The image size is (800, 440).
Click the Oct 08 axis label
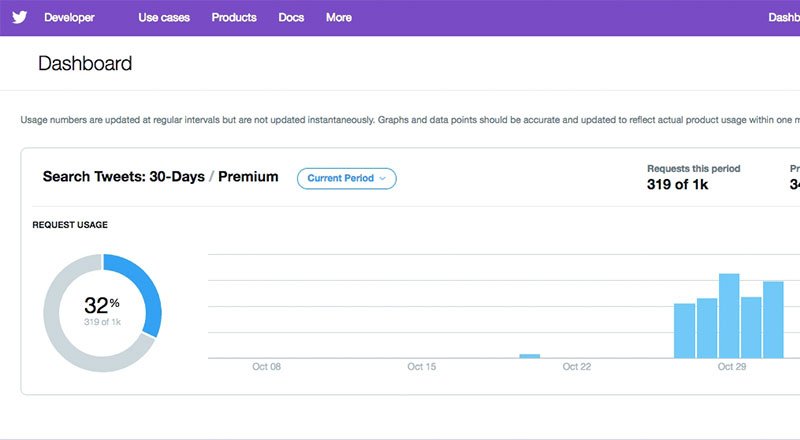coord(266,366)
